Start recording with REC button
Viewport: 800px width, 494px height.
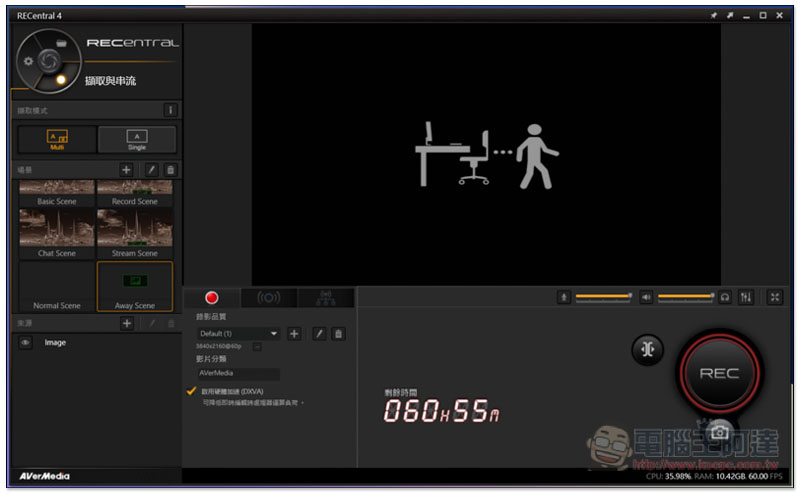(x=719, y=373)
